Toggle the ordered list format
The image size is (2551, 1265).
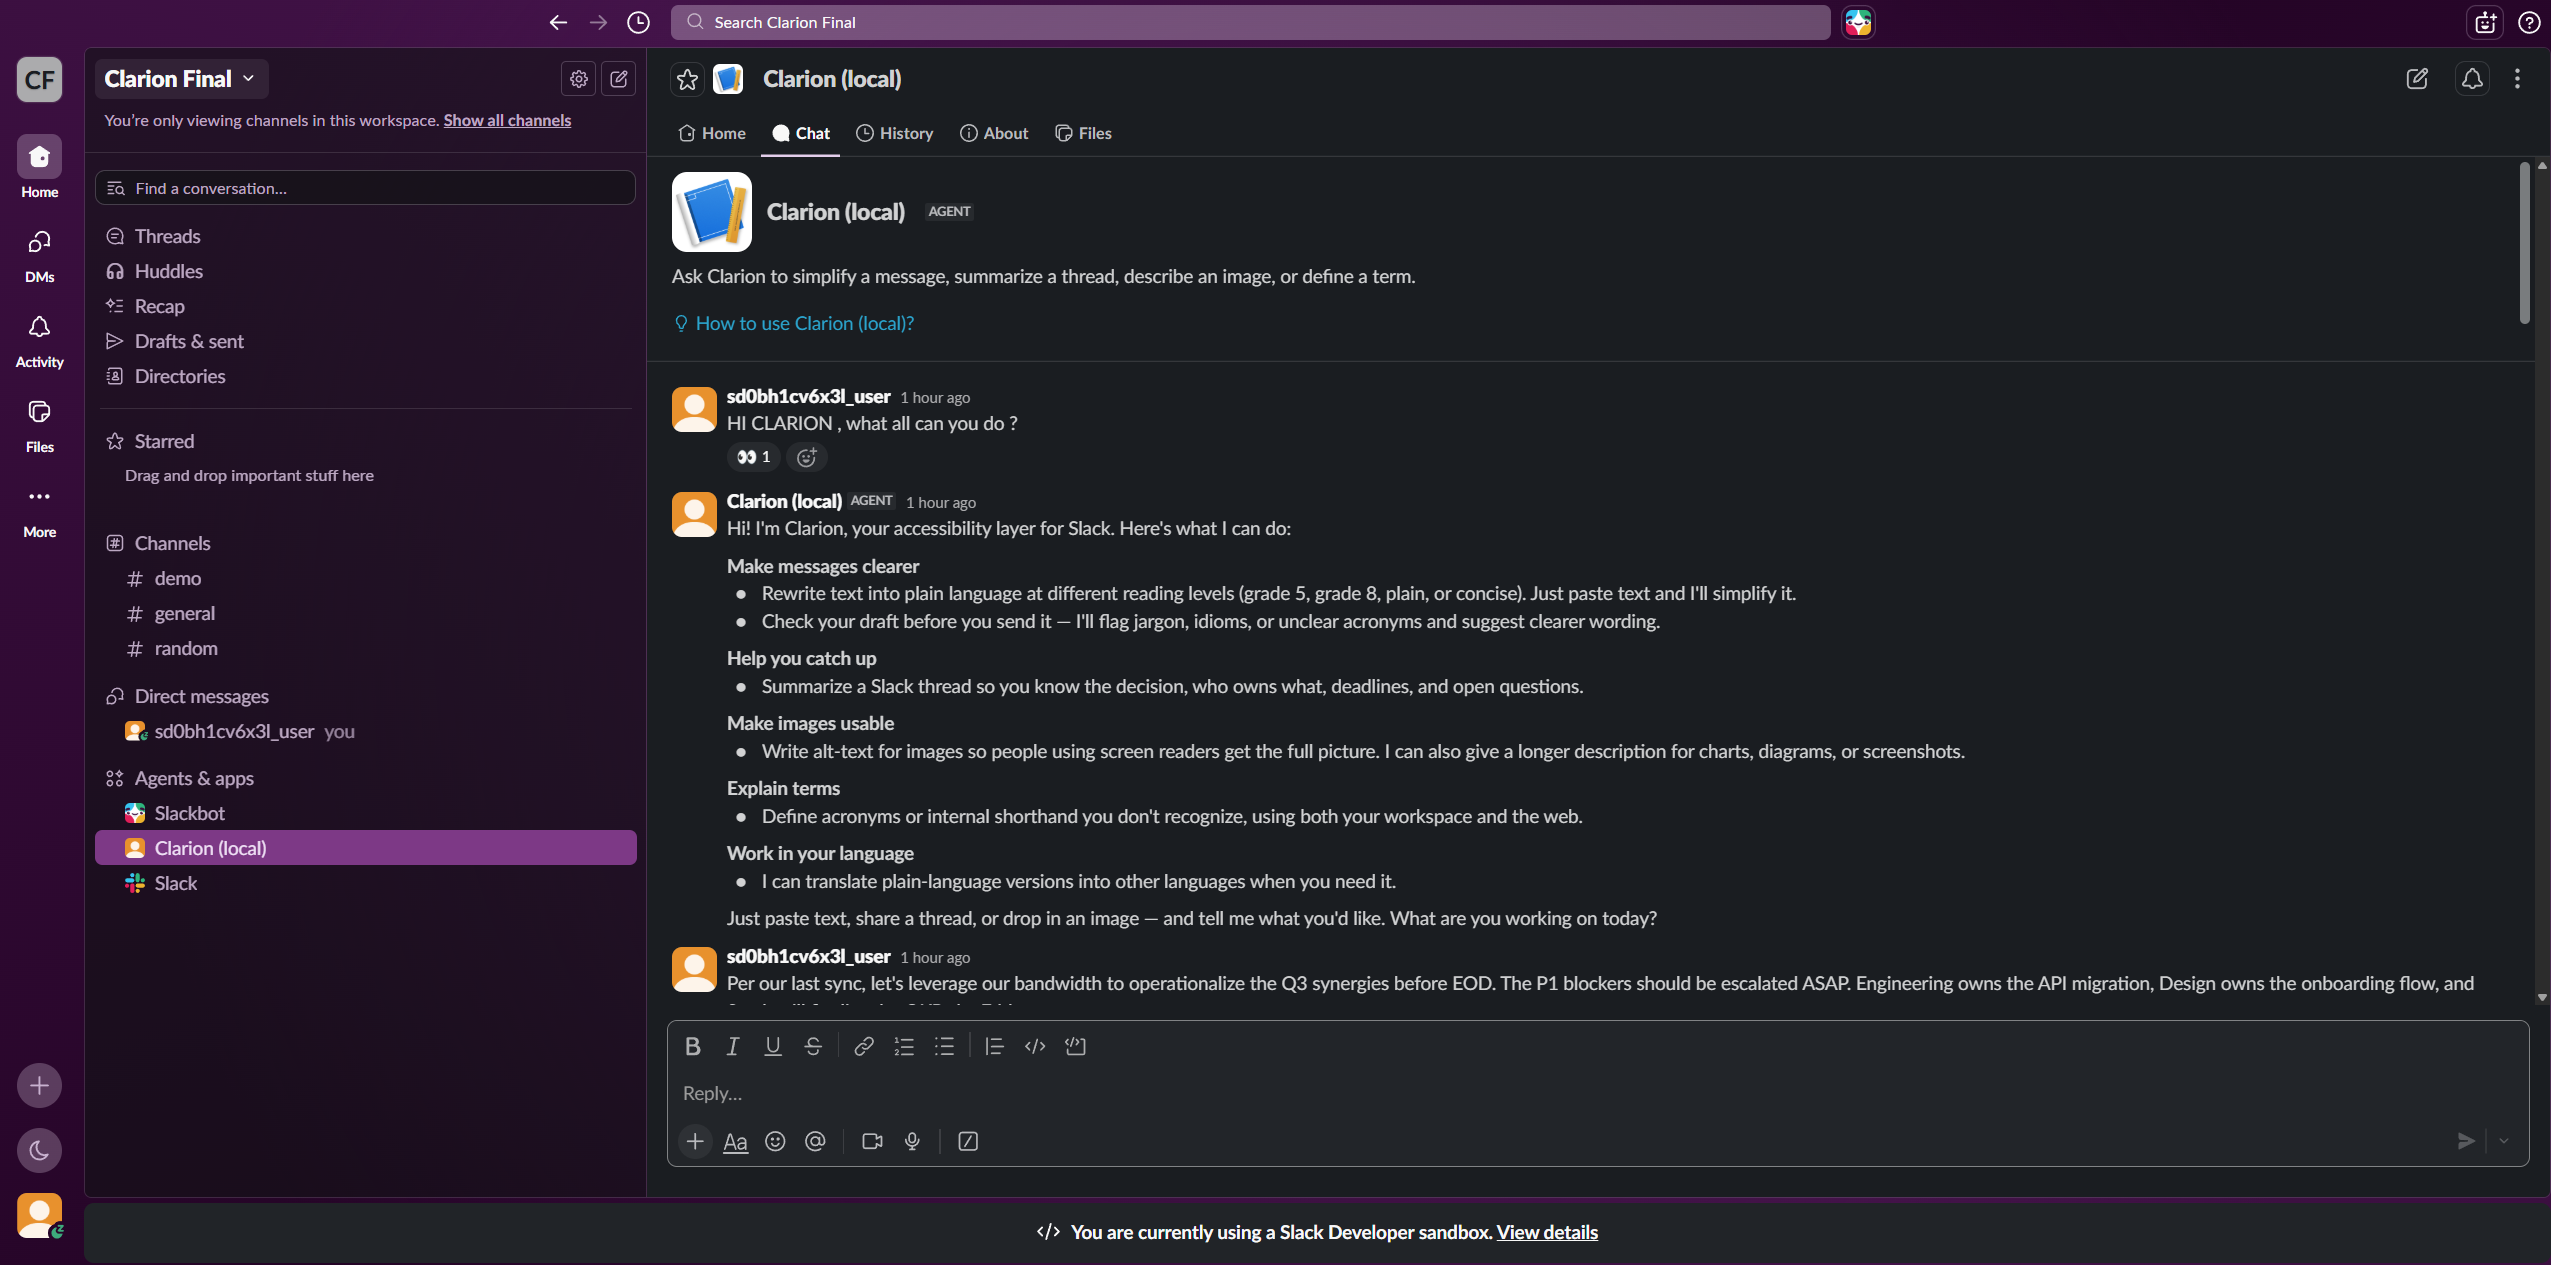tap(904, 1046)
